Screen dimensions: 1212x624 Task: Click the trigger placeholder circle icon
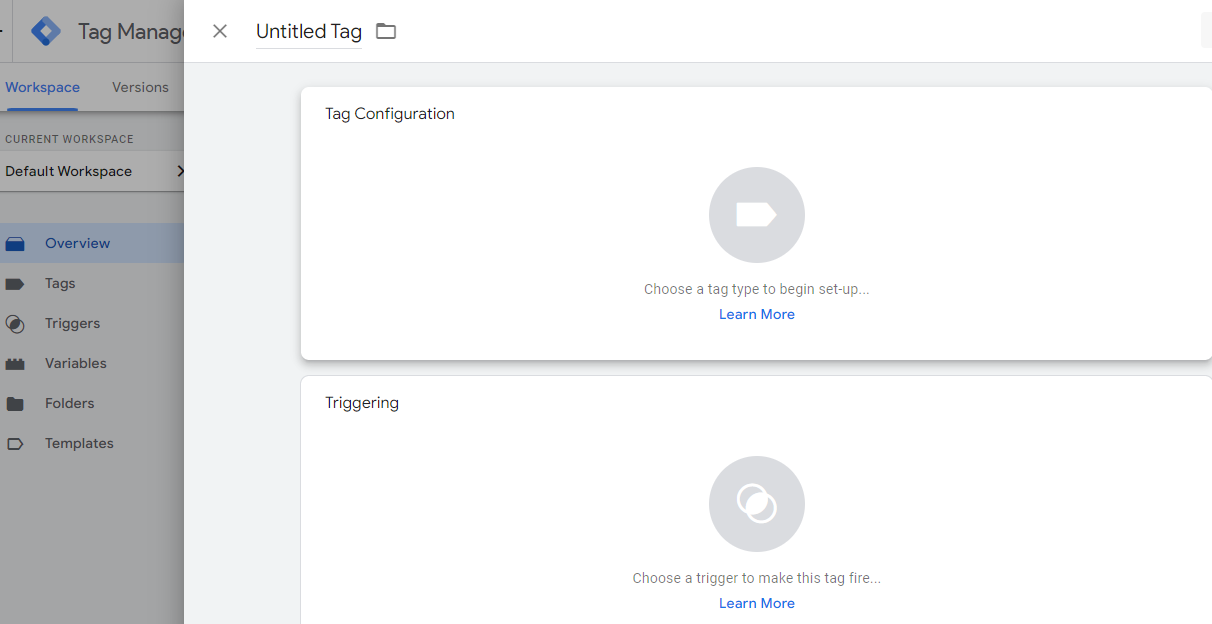coord(756,504)
